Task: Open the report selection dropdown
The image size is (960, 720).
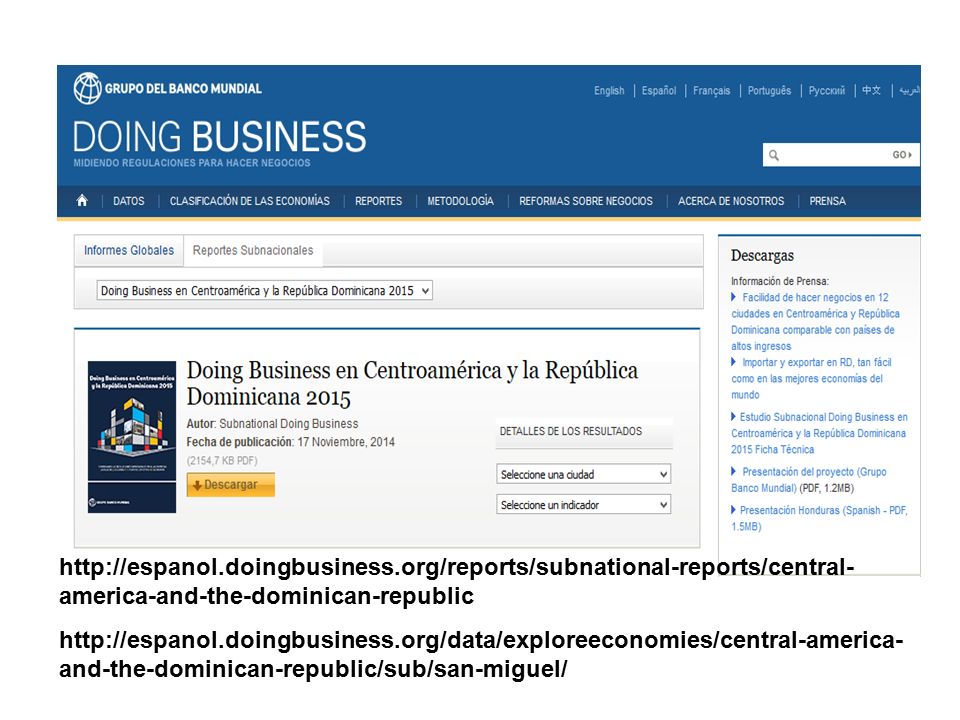Action: tap(264, 290)
